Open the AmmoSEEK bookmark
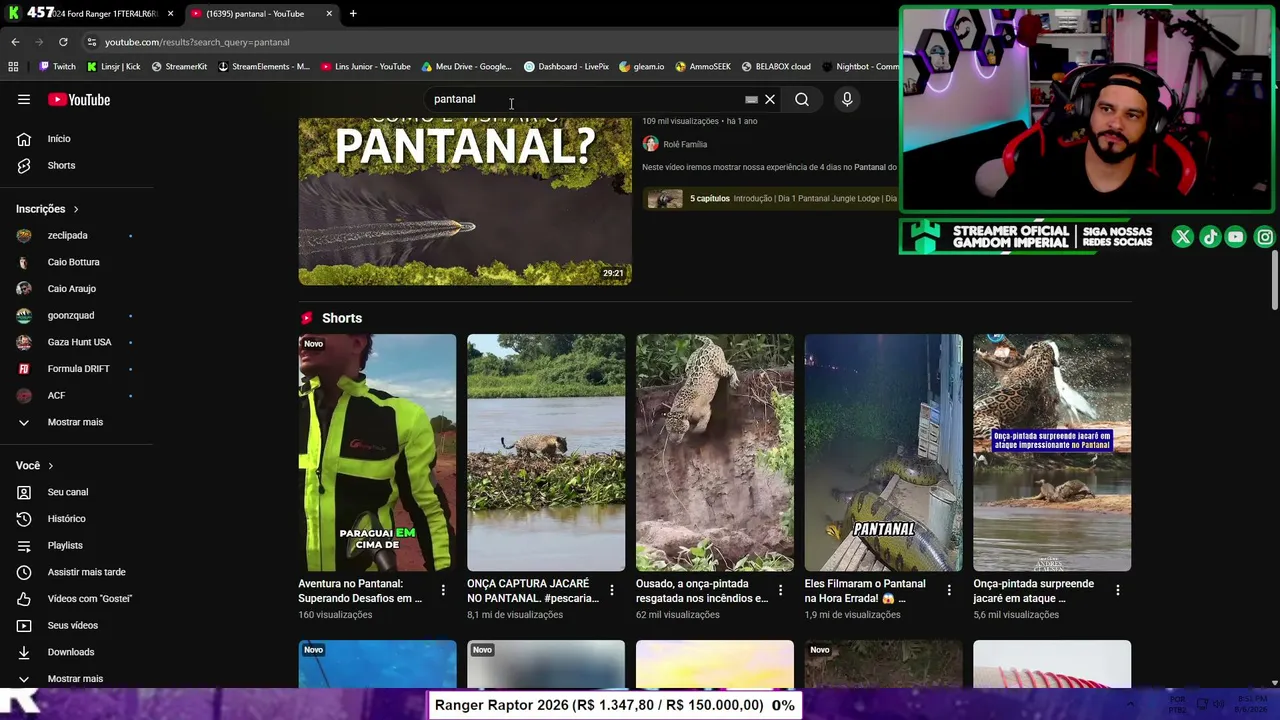Viewport: 1280px width, 720px height. (x=703, y=67)
